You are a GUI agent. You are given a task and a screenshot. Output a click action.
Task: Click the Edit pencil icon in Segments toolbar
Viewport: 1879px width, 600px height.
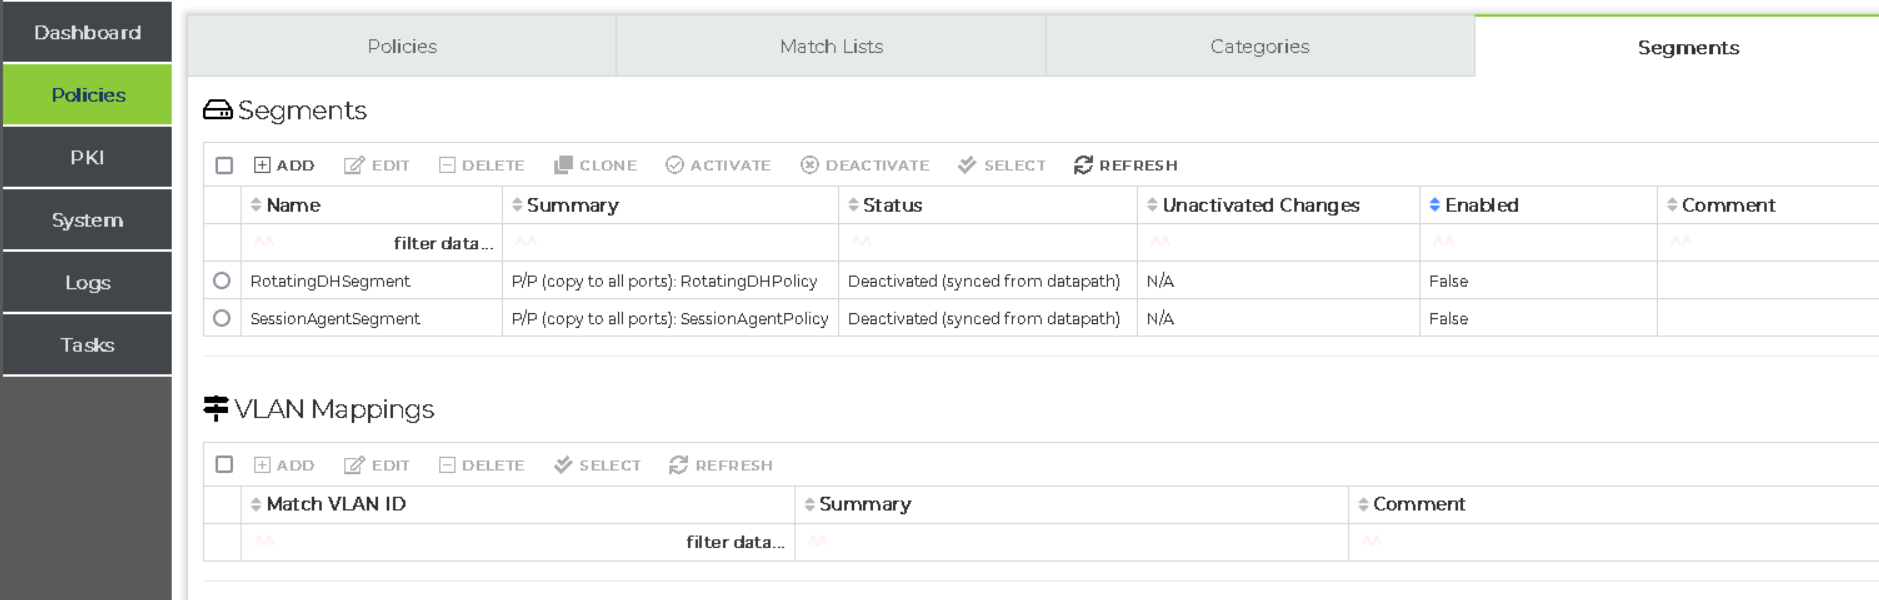(x=354, y=165)
